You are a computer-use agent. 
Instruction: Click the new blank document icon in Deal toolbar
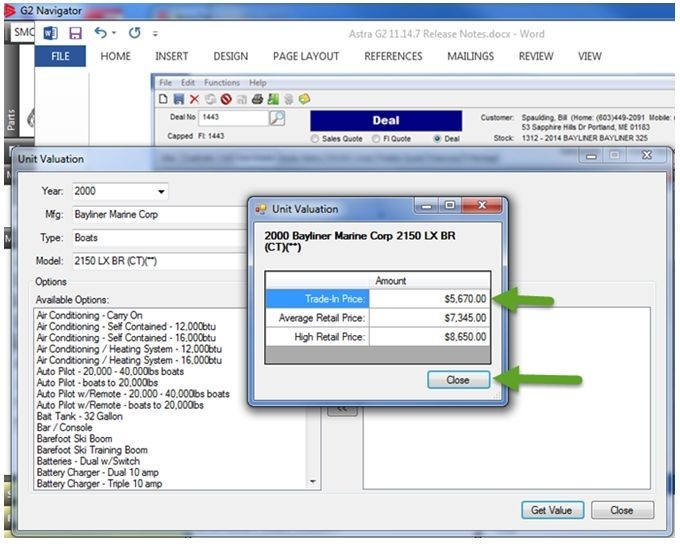[x=163, y=99]
